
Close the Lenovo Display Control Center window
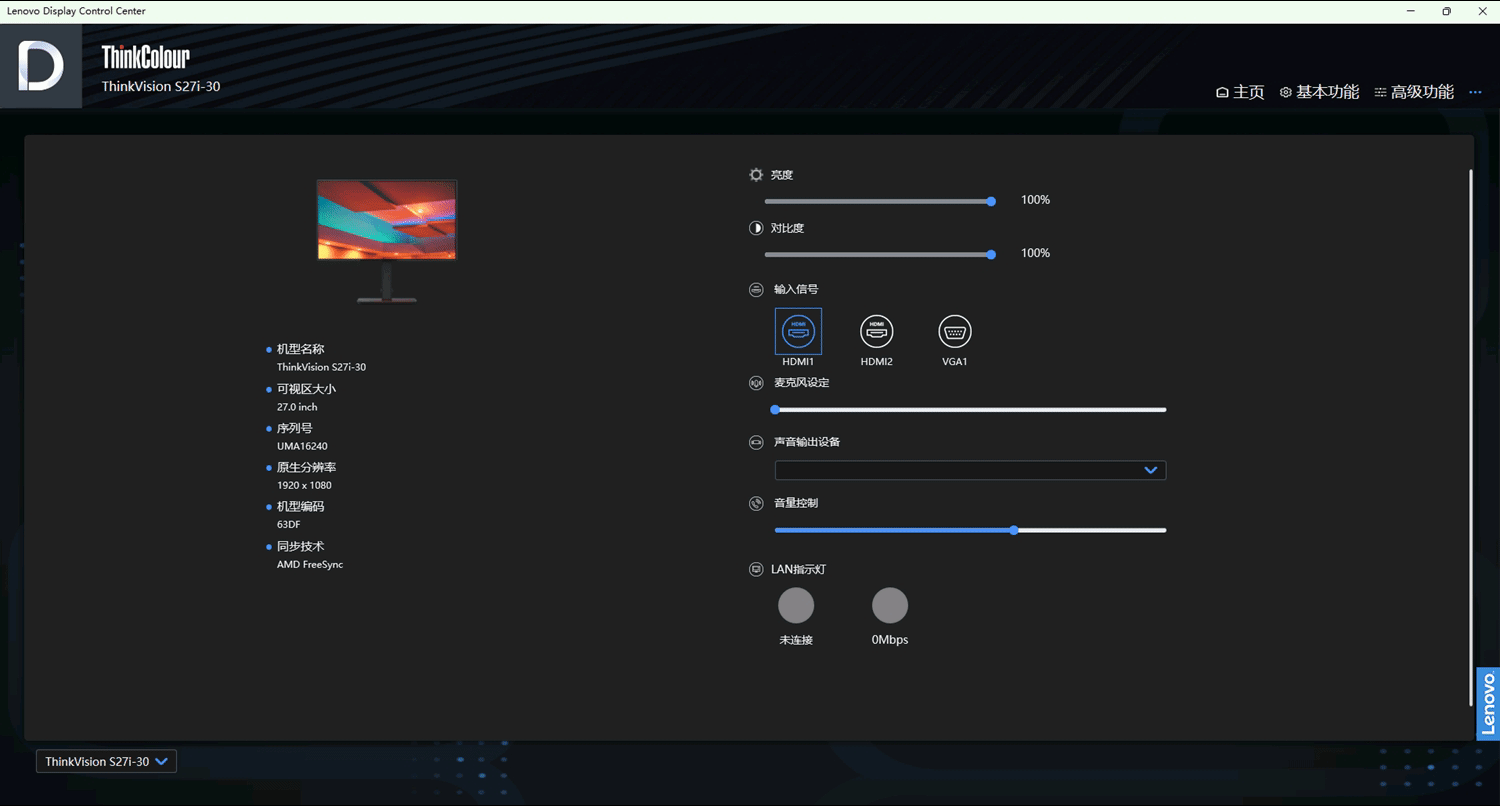pyautogui.click(x=1482, y=11)
